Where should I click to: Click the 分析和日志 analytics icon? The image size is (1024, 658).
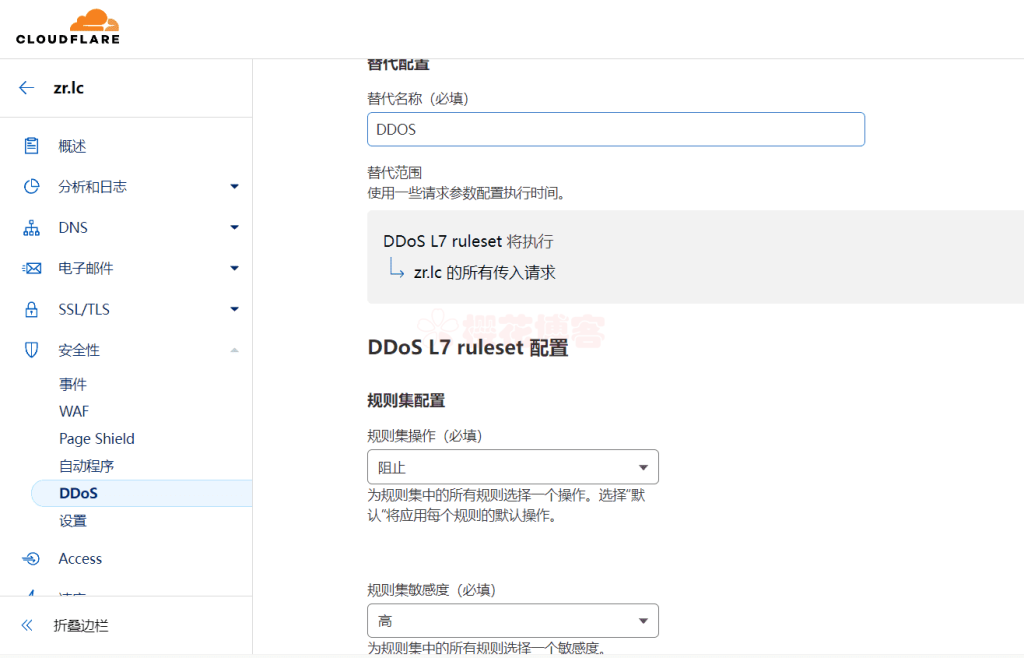[31, 186]
